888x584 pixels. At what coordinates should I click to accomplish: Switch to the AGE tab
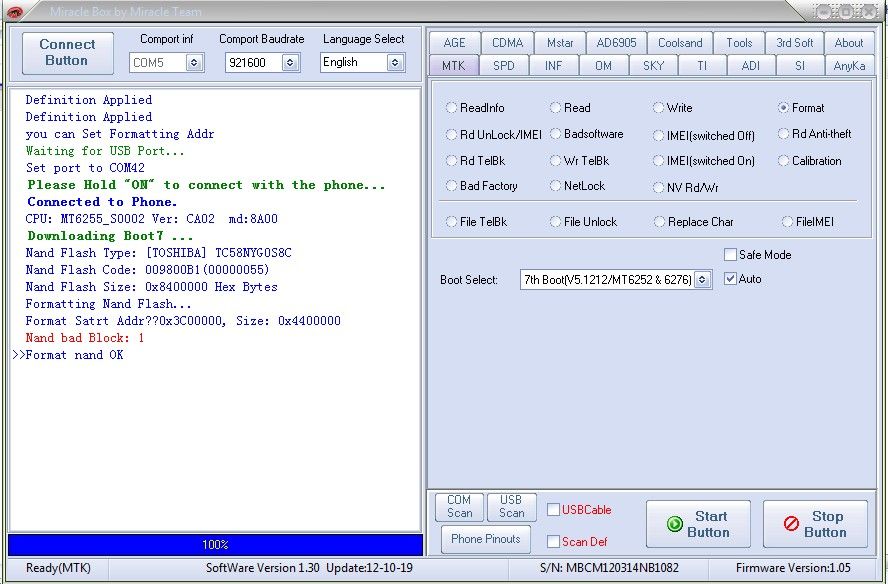point(455,42)
